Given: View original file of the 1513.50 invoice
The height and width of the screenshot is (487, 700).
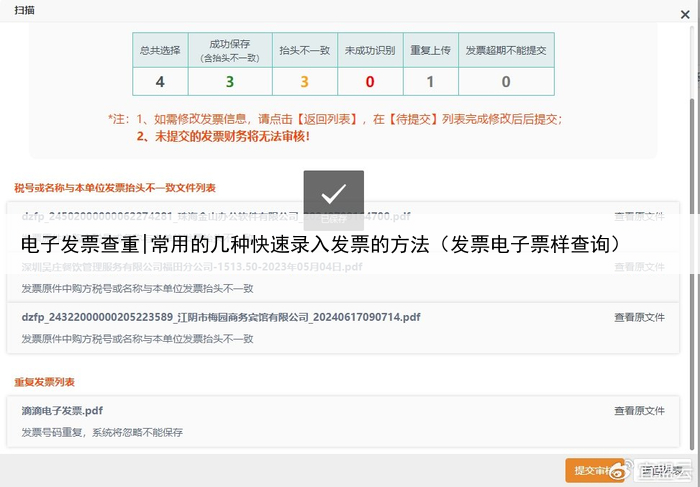Looking at the screenshot, I should point(639,267).
